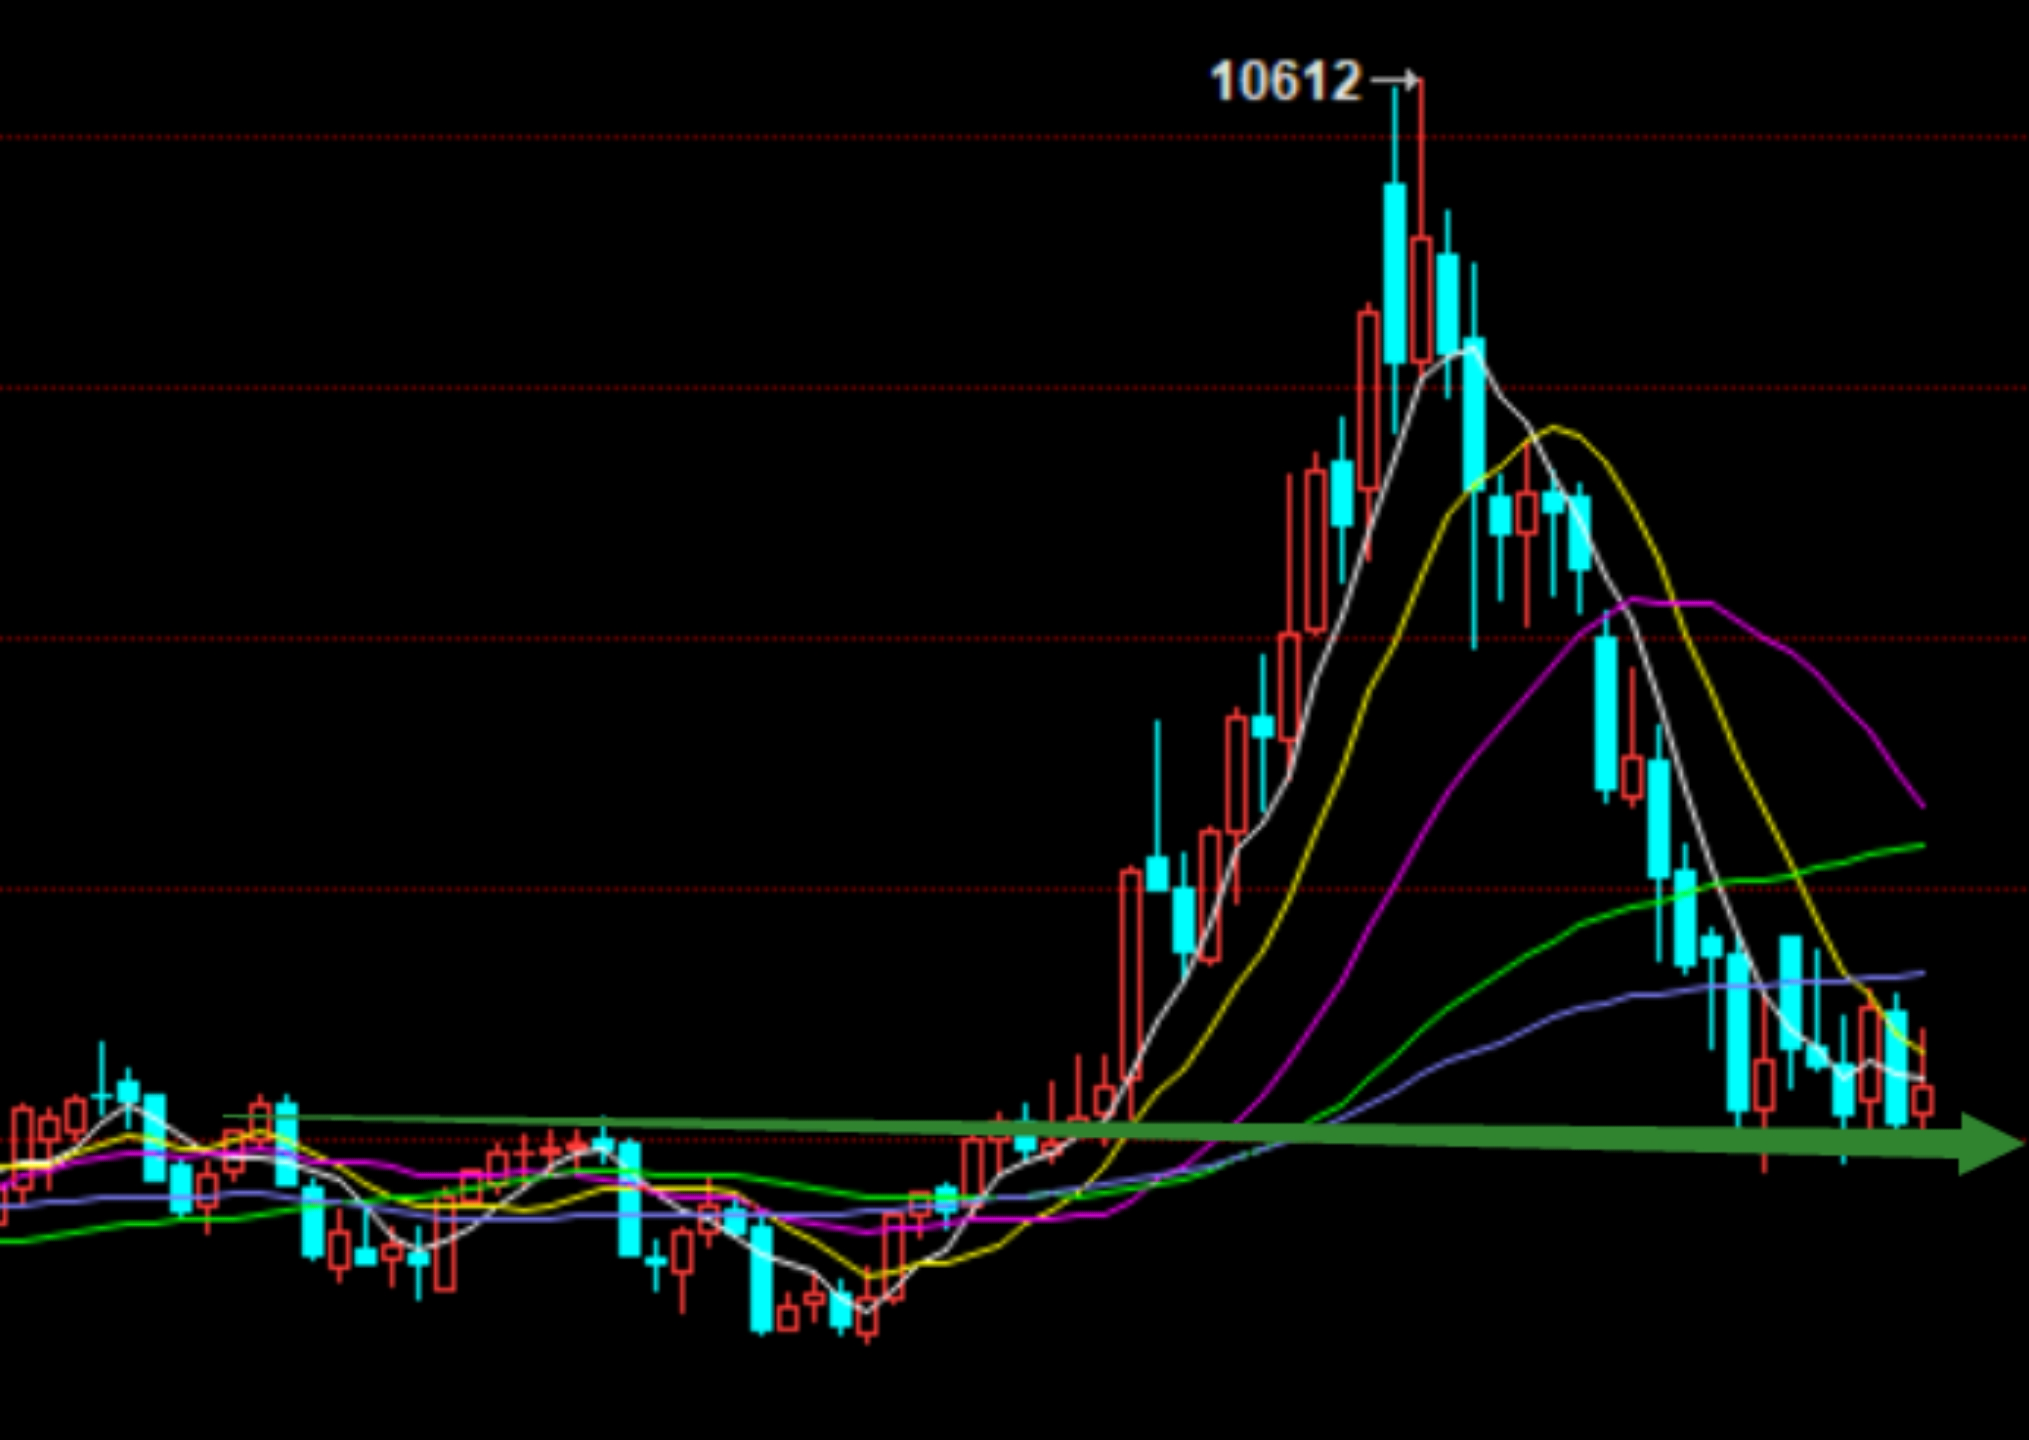The height and width of the screenshot is (1440, 2029).
Task: Select the long cyan candle crossing the magenta line
Action: click(x=1606, y=713)
